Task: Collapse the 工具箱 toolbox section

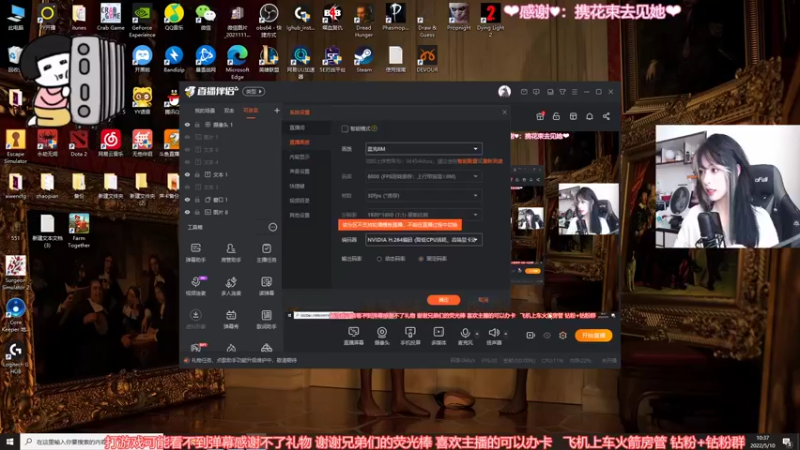Action: coord(273,227)
